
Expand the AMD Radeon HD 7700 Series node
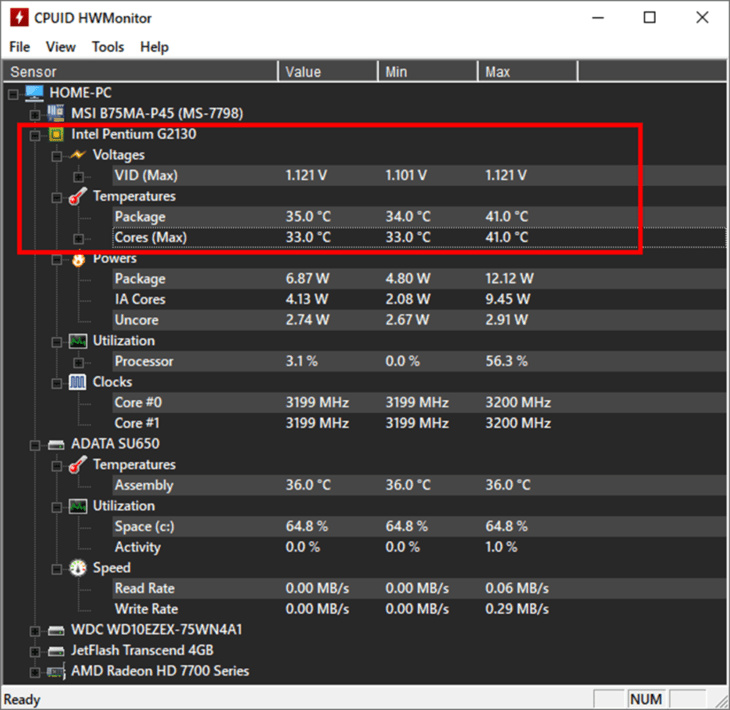point(35,672)
